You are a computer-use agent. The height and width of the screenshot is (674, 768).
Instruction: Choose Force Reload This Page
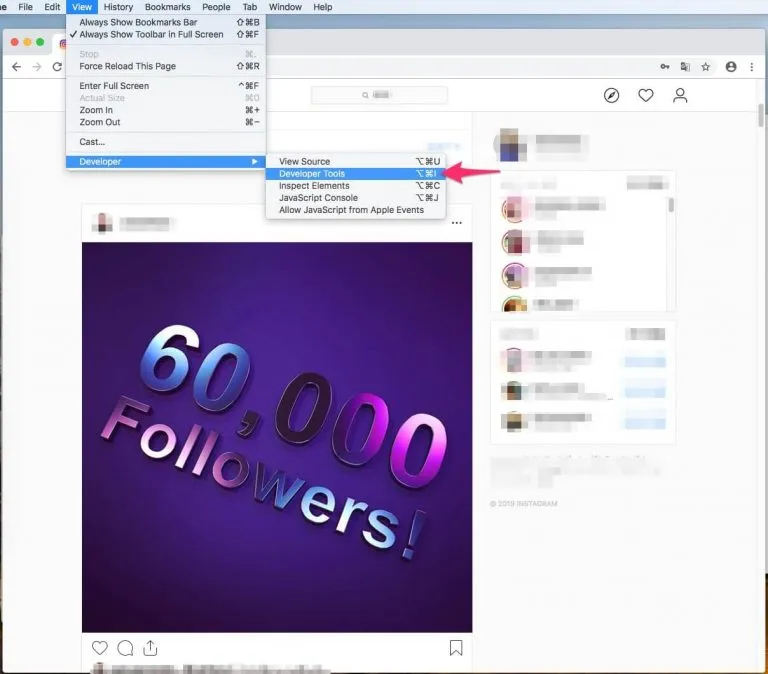coord(166,66)
